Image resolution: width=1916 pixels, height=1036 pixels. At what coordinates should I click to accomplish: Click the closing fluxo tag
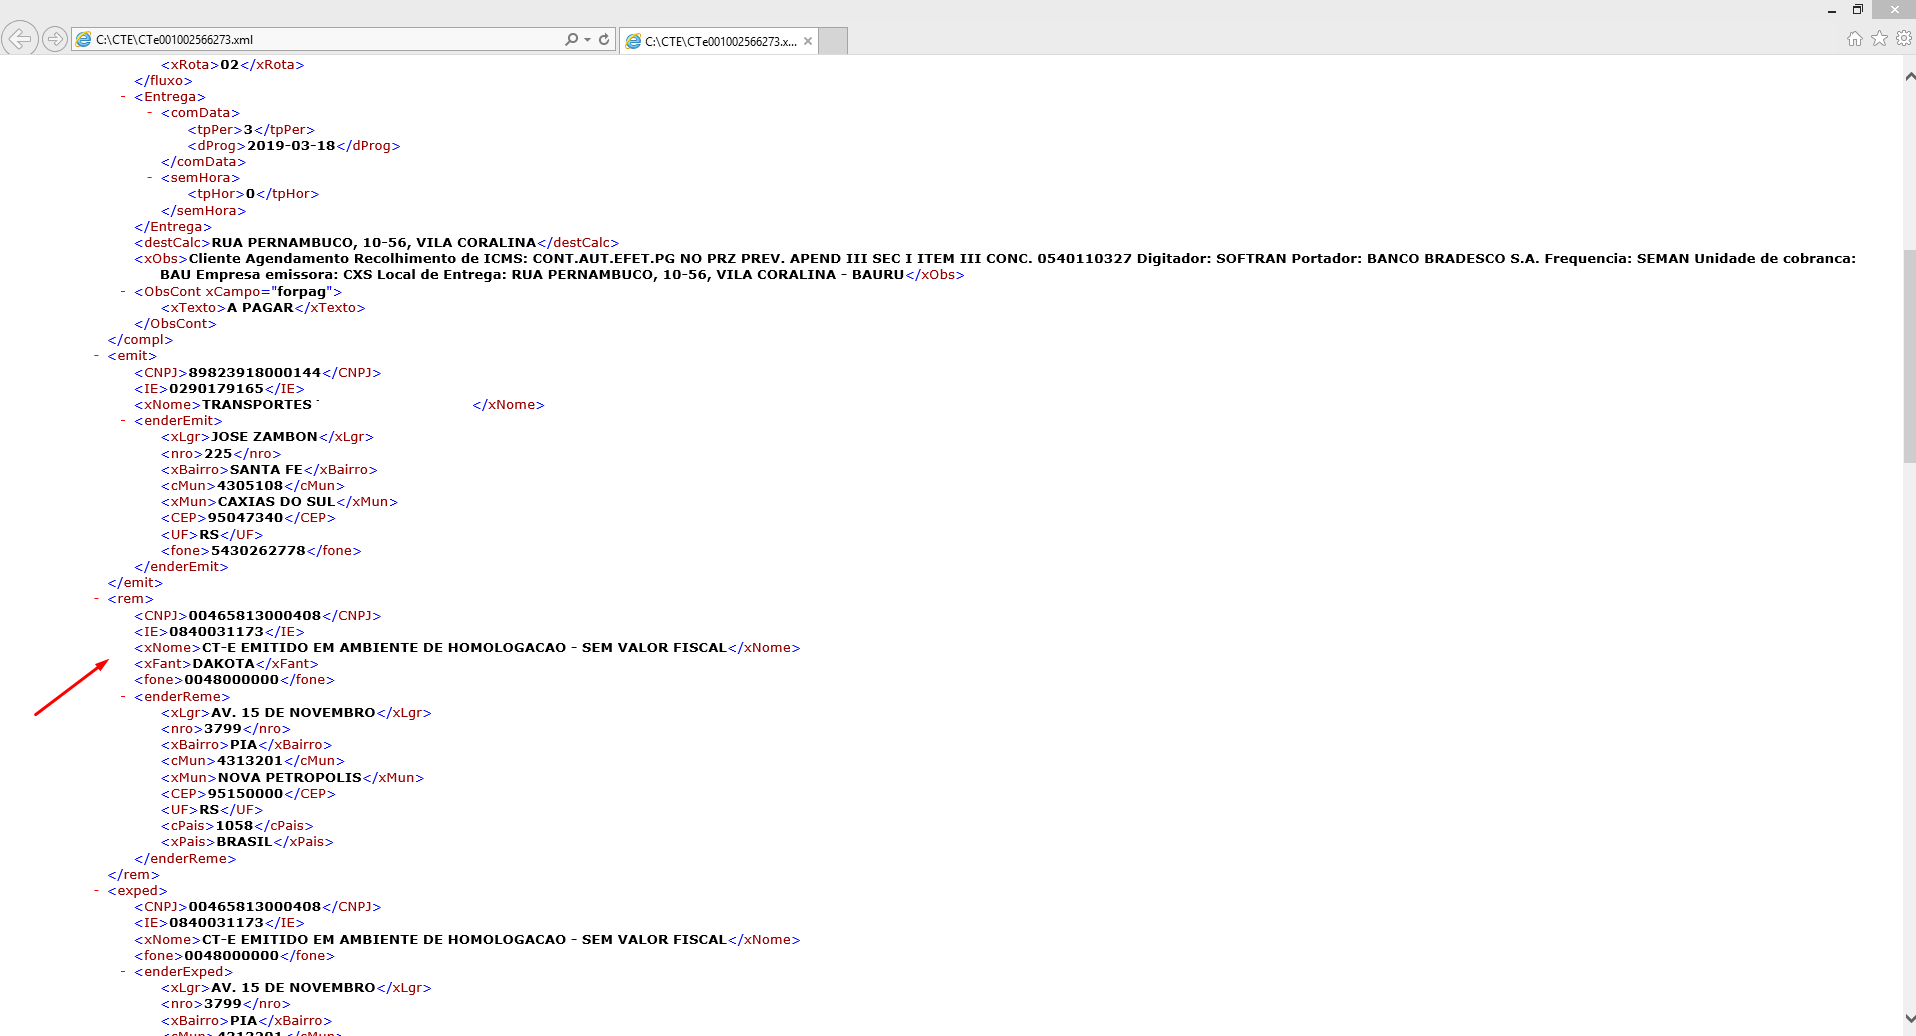pyautogui.click(x=163, y=81)
